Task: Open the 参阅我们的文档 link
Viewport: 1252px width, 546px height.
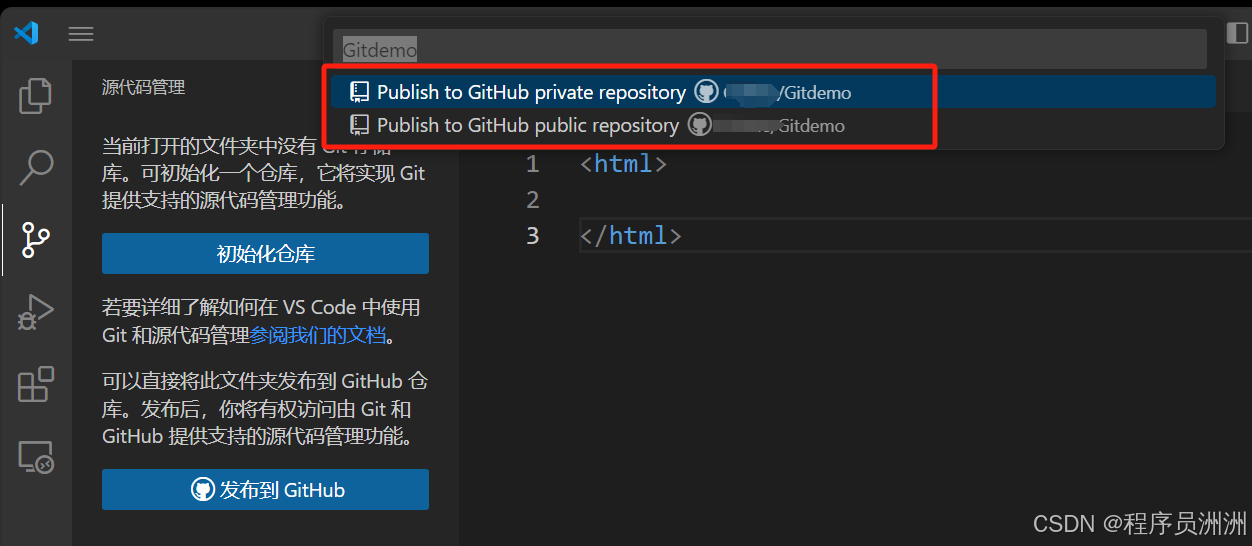Action: point(318,336)
